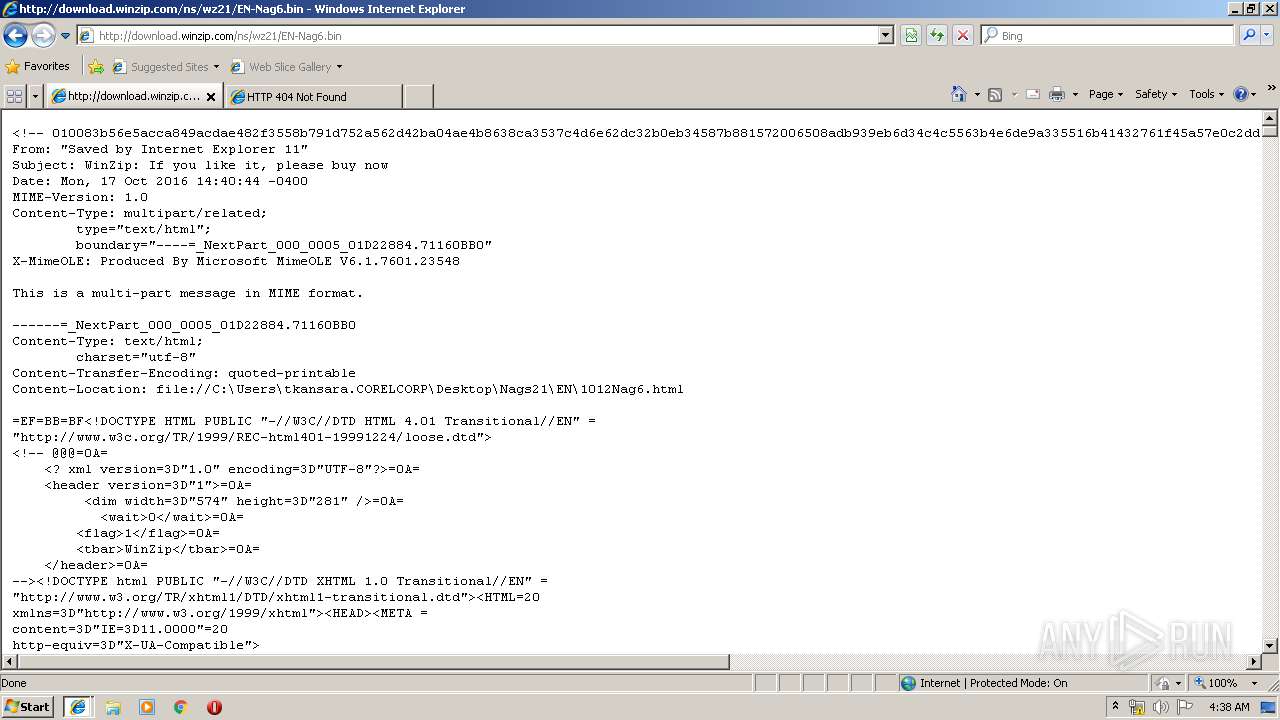This screenshot has width=1280, height=720.
Task: Open the tab list dropdown arrow
Action: coord(35,96)
